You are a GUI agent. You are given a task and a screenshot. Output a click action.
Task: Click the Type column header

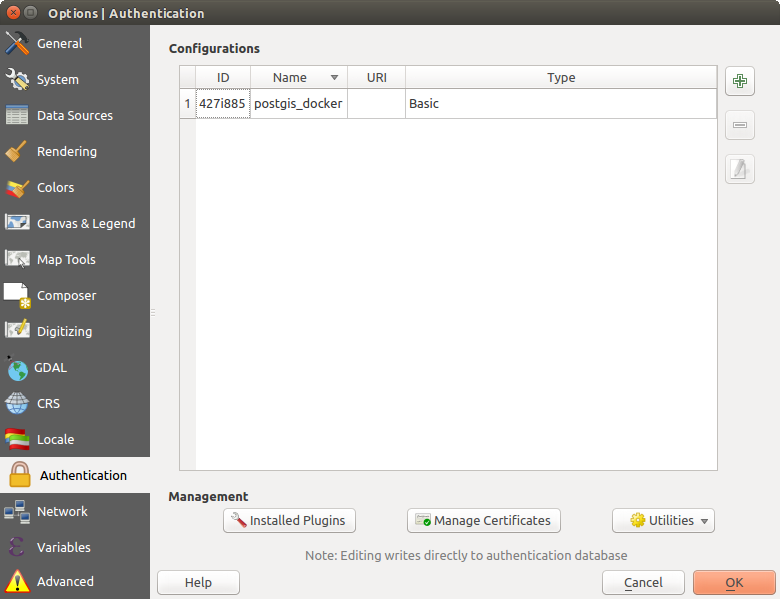click(561, 78)
